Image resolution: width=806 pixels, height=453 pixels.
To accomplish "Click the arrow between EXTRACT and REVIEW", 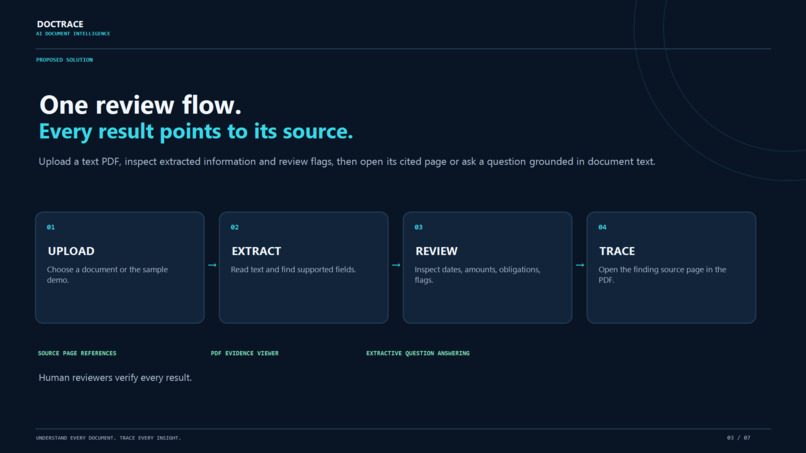I will [x=396, y=265].
